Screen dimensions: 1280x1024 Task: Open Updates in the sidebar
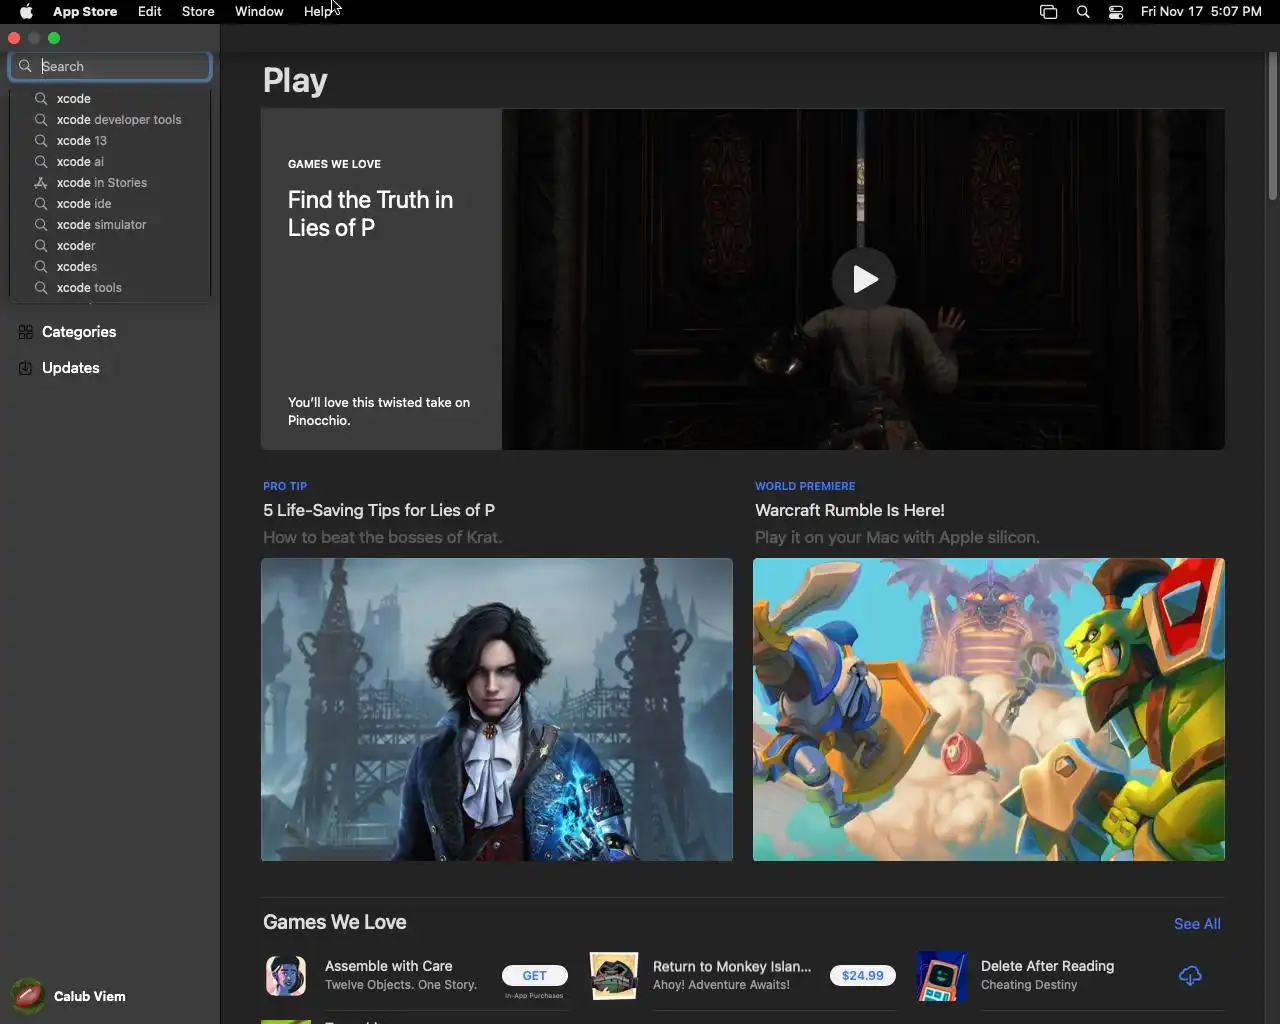[x=110, y=368]
